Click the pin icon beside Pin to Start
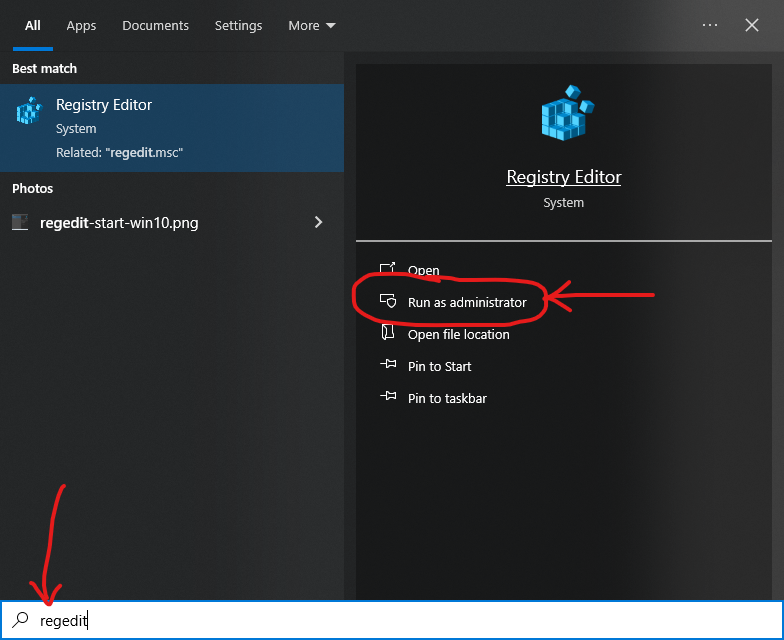The image size is (784, 640). pos(388,364)
